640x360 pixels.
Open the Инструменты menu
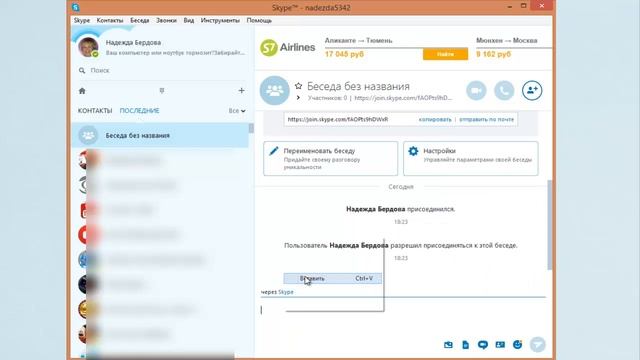220,20
